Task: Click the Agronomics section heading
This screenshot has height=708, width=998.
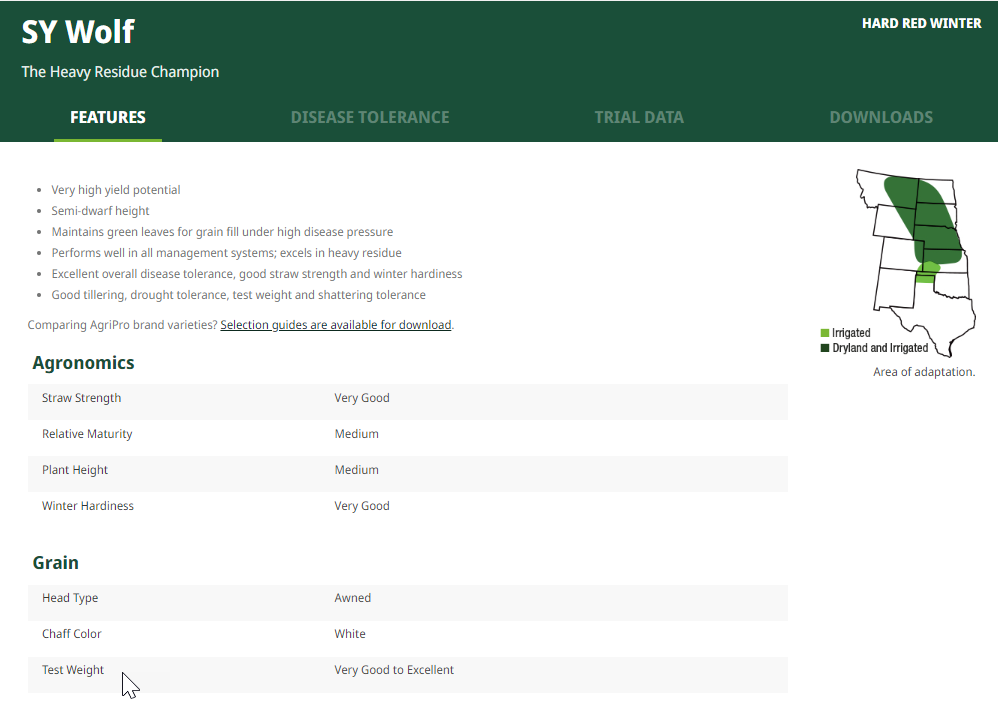Action: 83,363
